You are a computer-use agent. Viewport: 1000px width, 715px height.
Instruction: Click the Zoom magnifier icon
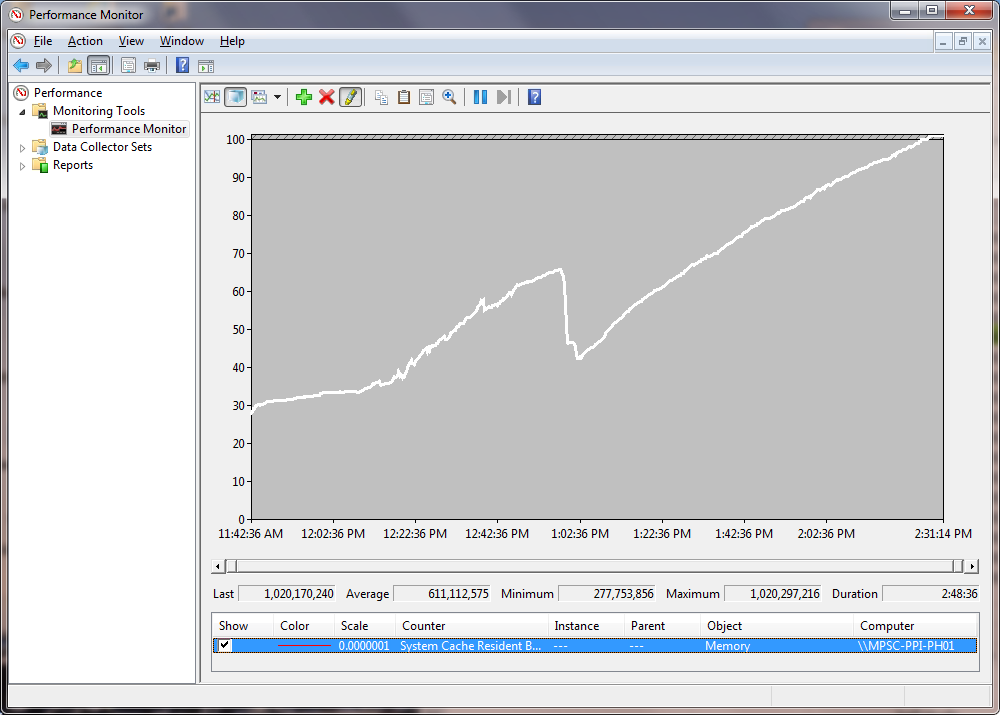tap(450, 97)
